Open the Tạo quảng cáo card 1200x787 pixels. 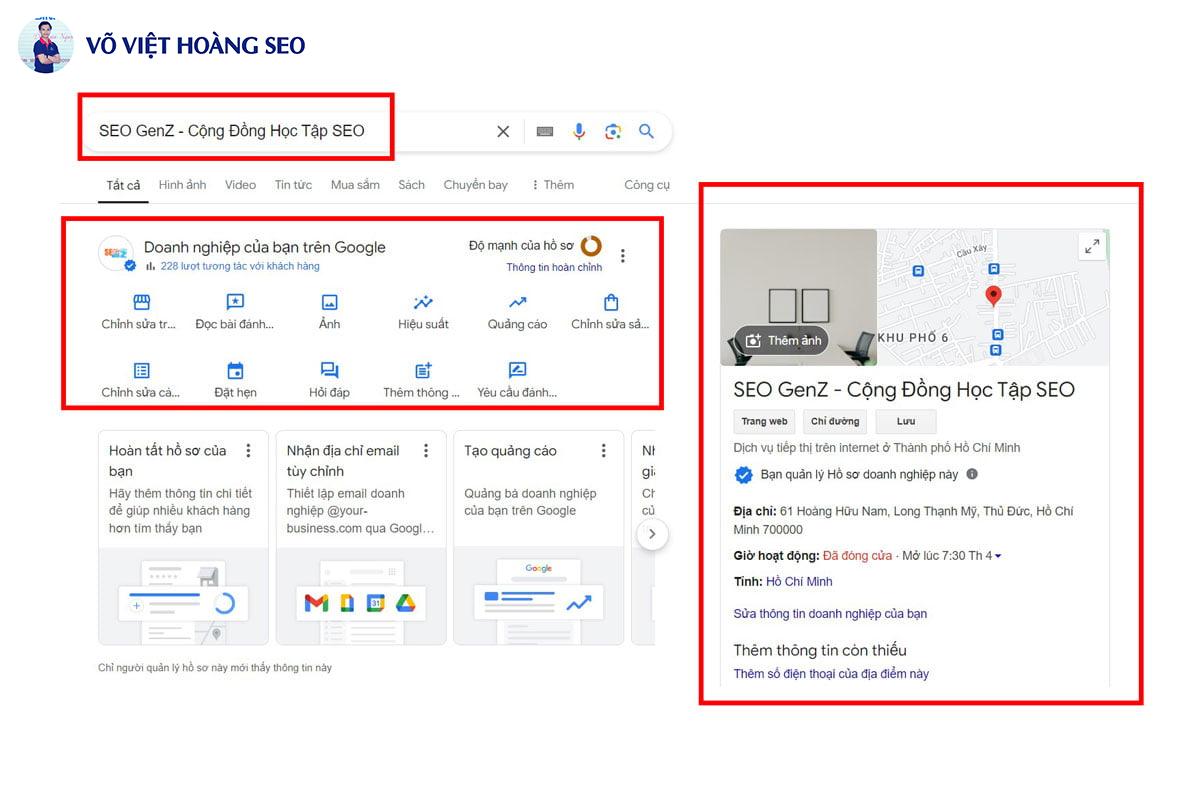(x=538, y=537)
